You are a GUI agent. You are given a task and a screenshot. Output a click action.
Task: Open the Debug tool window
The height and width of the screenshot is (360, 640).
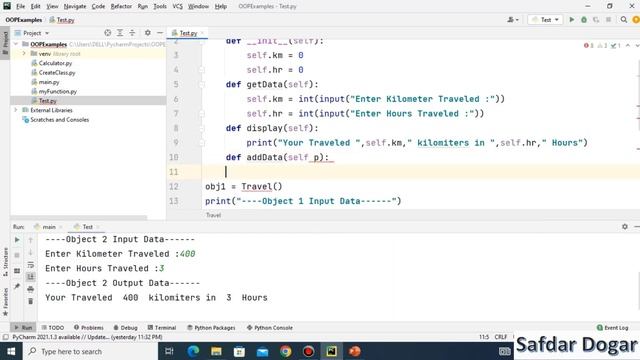click(125, 327)
